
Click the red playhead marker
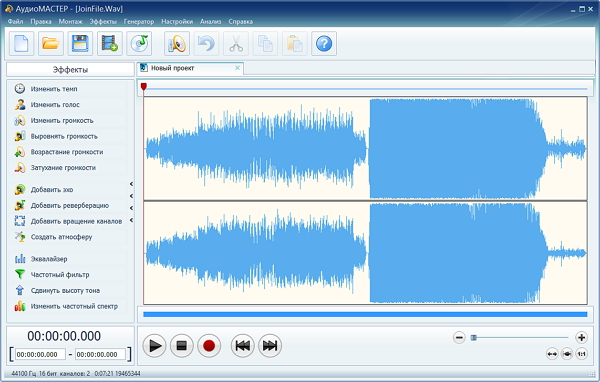[x=144, y=87]
